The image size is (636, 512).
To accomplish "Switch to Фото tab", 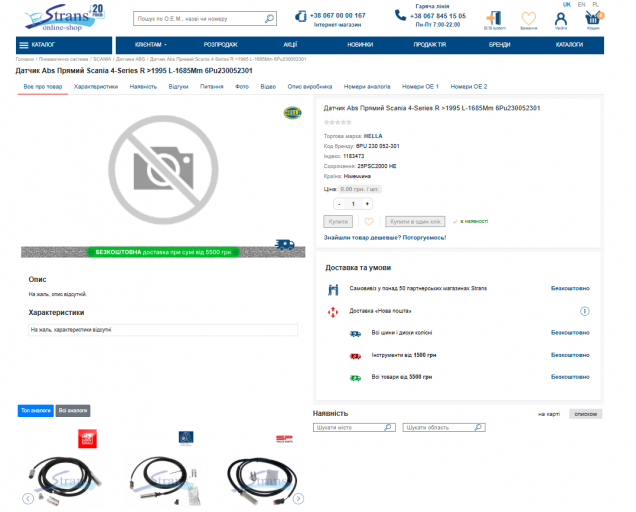I will tap(242, 87).
